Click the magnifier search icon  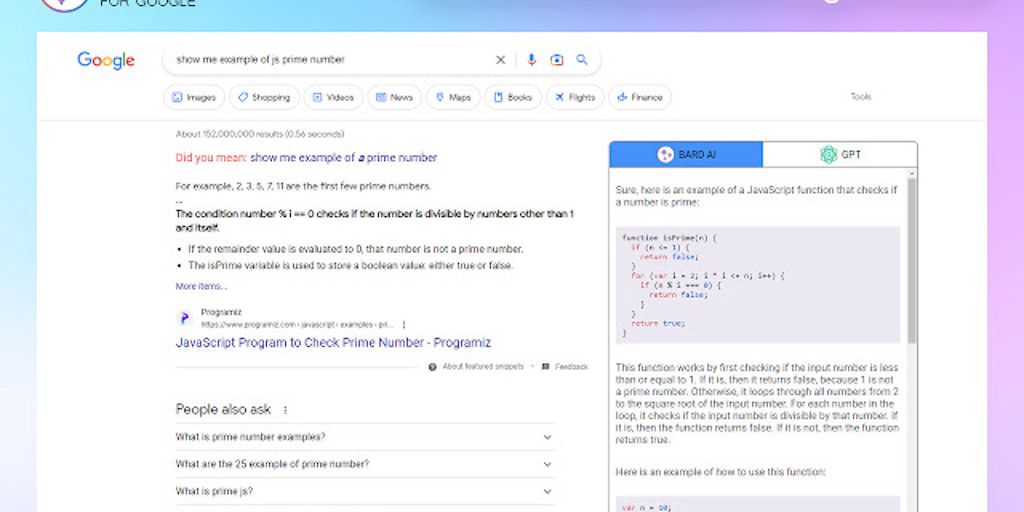click(x=582, y=60)
